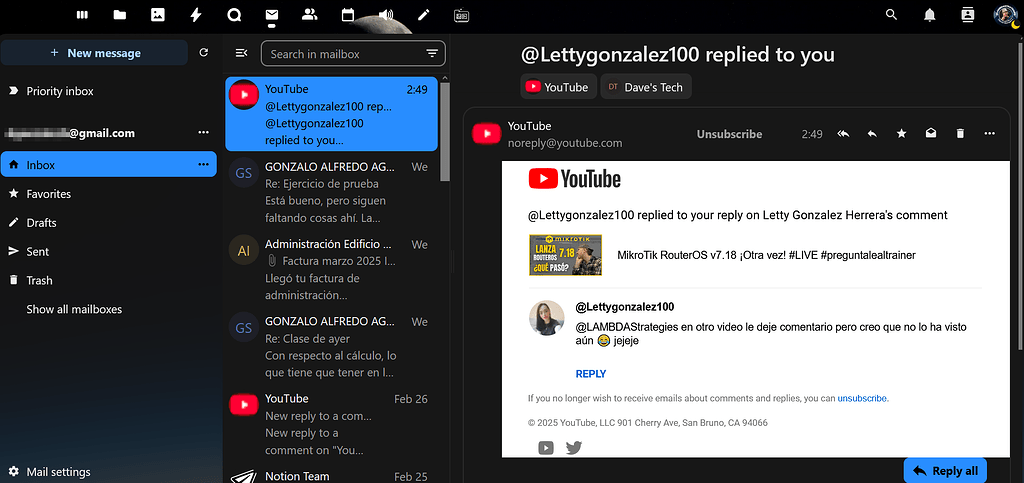This screenshot has width=1024, height=483.
Task: Open the Files app folder icon
Action: (120, 15)
